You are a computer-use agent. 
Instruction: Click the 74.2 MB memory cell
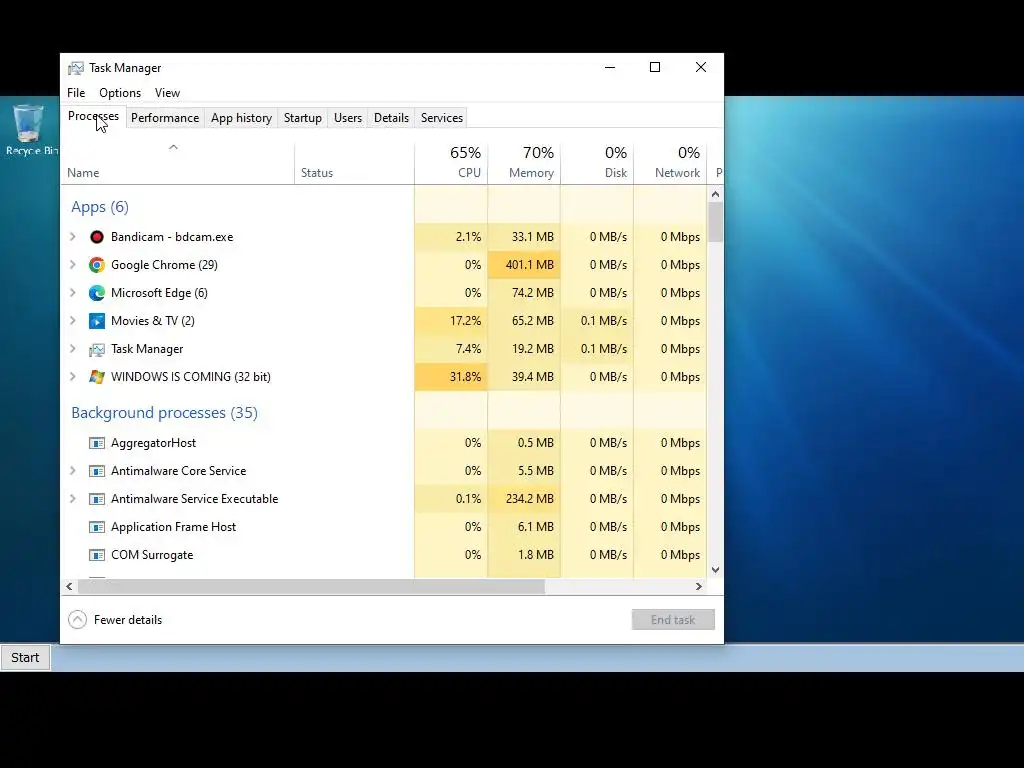(x=524, y=293)
